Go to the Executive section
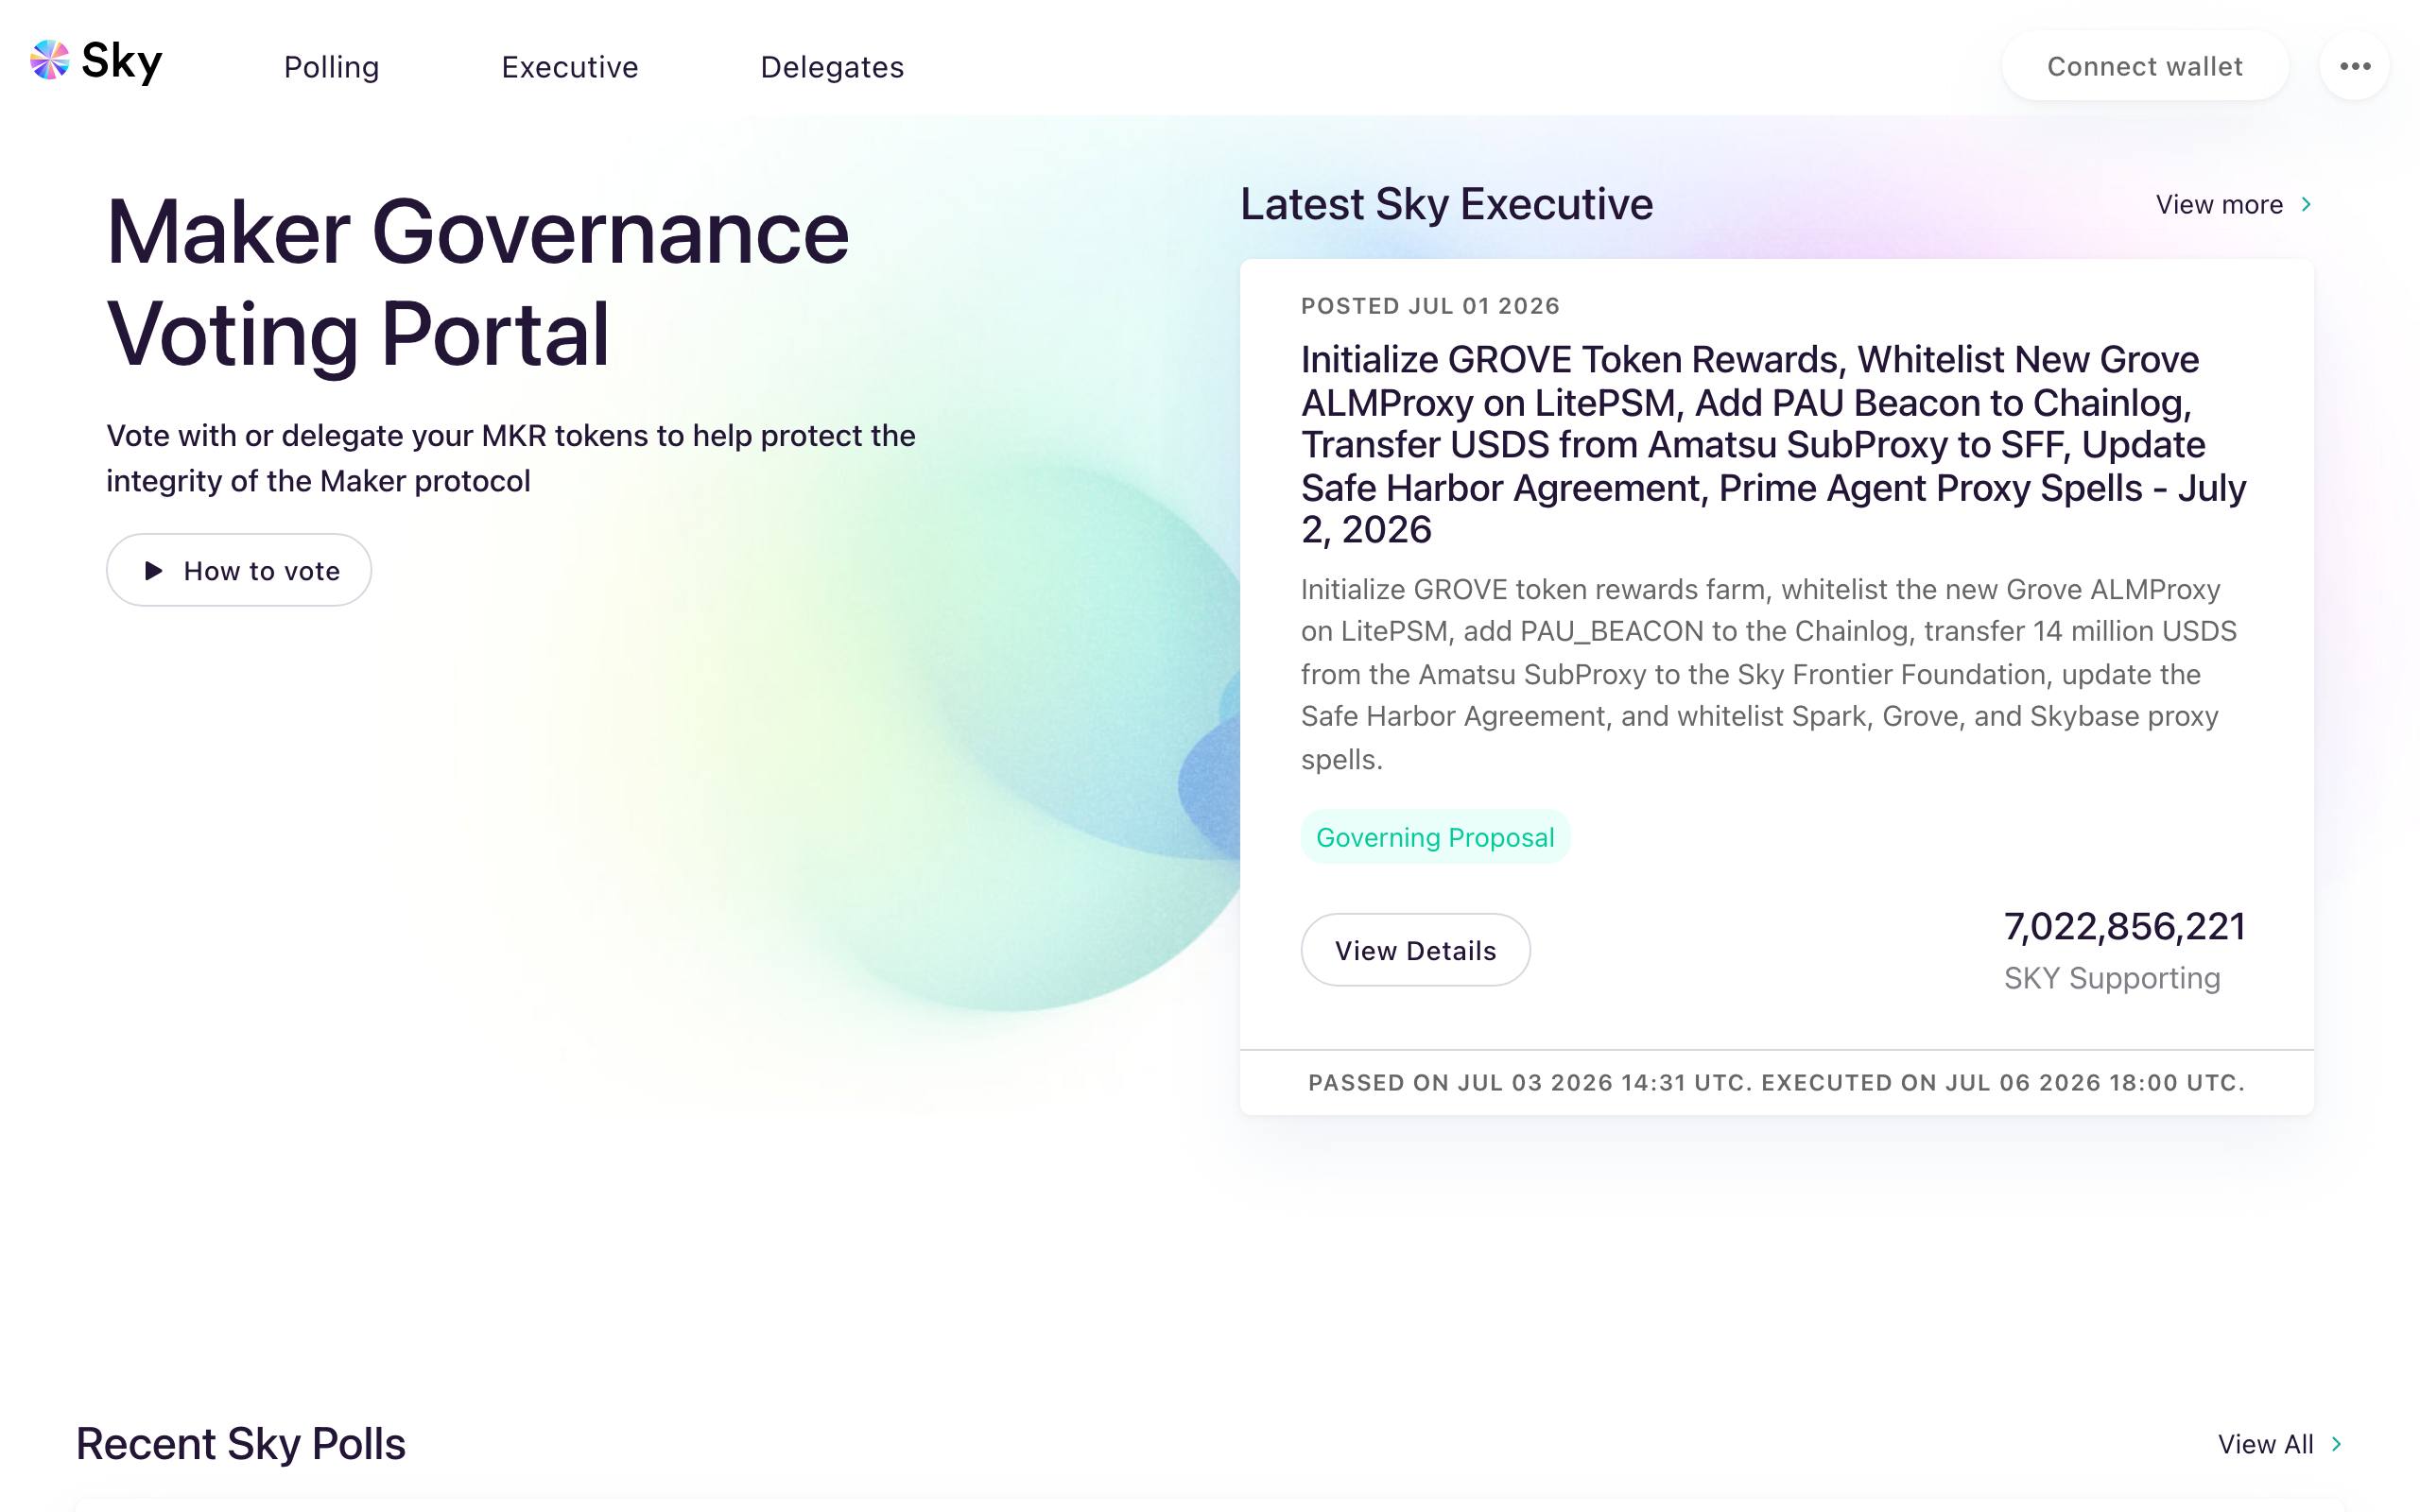 [569, 67]
